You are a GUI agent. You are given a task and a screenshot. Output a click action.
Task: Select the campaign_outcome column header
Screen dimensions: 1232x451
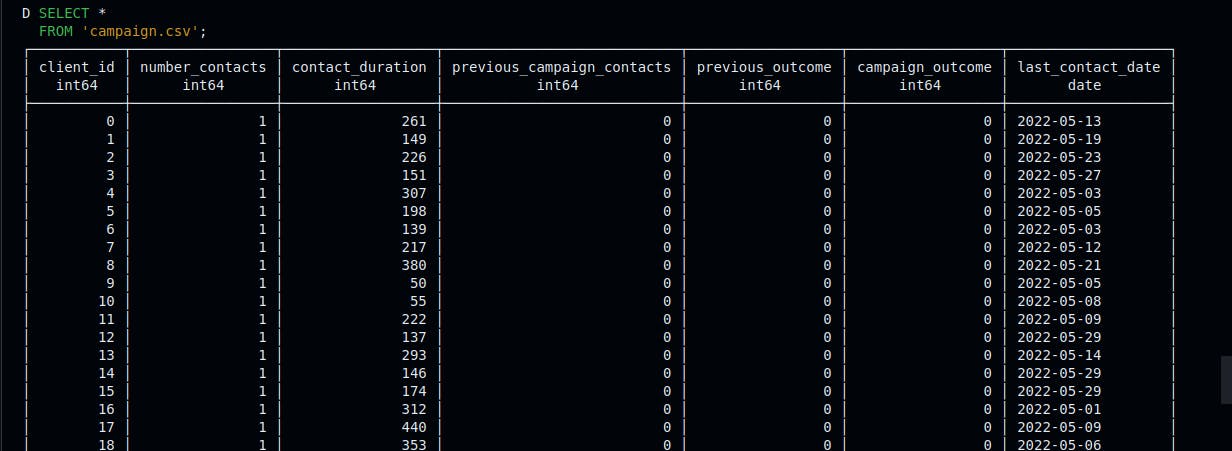(924, 67)
